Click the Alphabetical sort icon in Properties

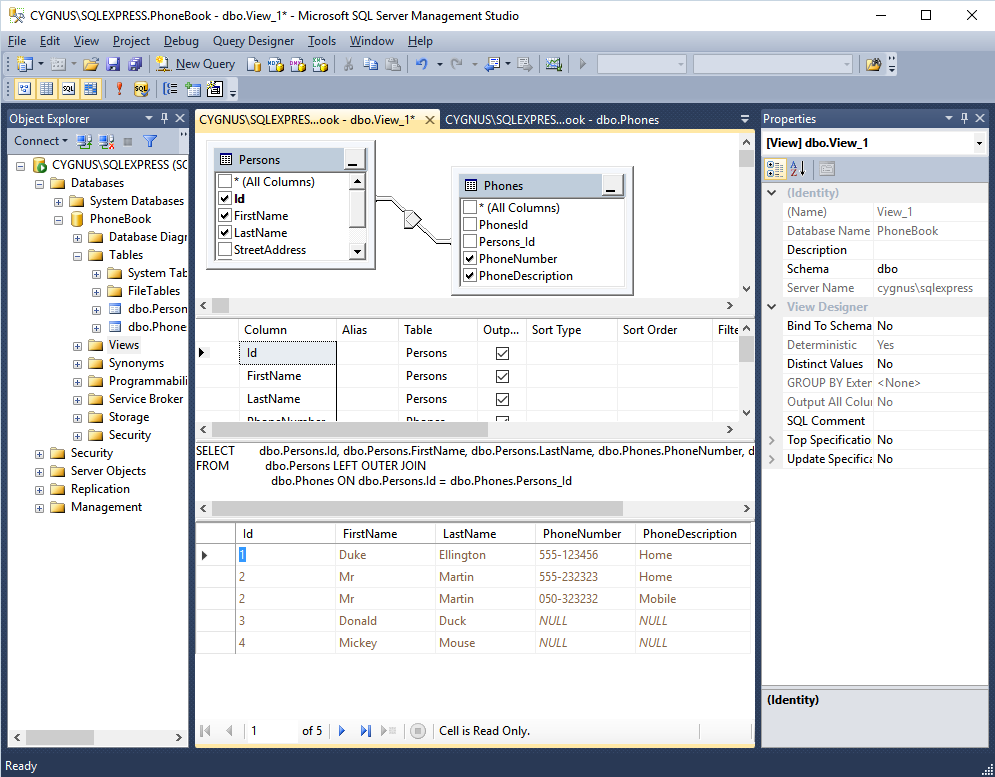[x=798, y=169]
